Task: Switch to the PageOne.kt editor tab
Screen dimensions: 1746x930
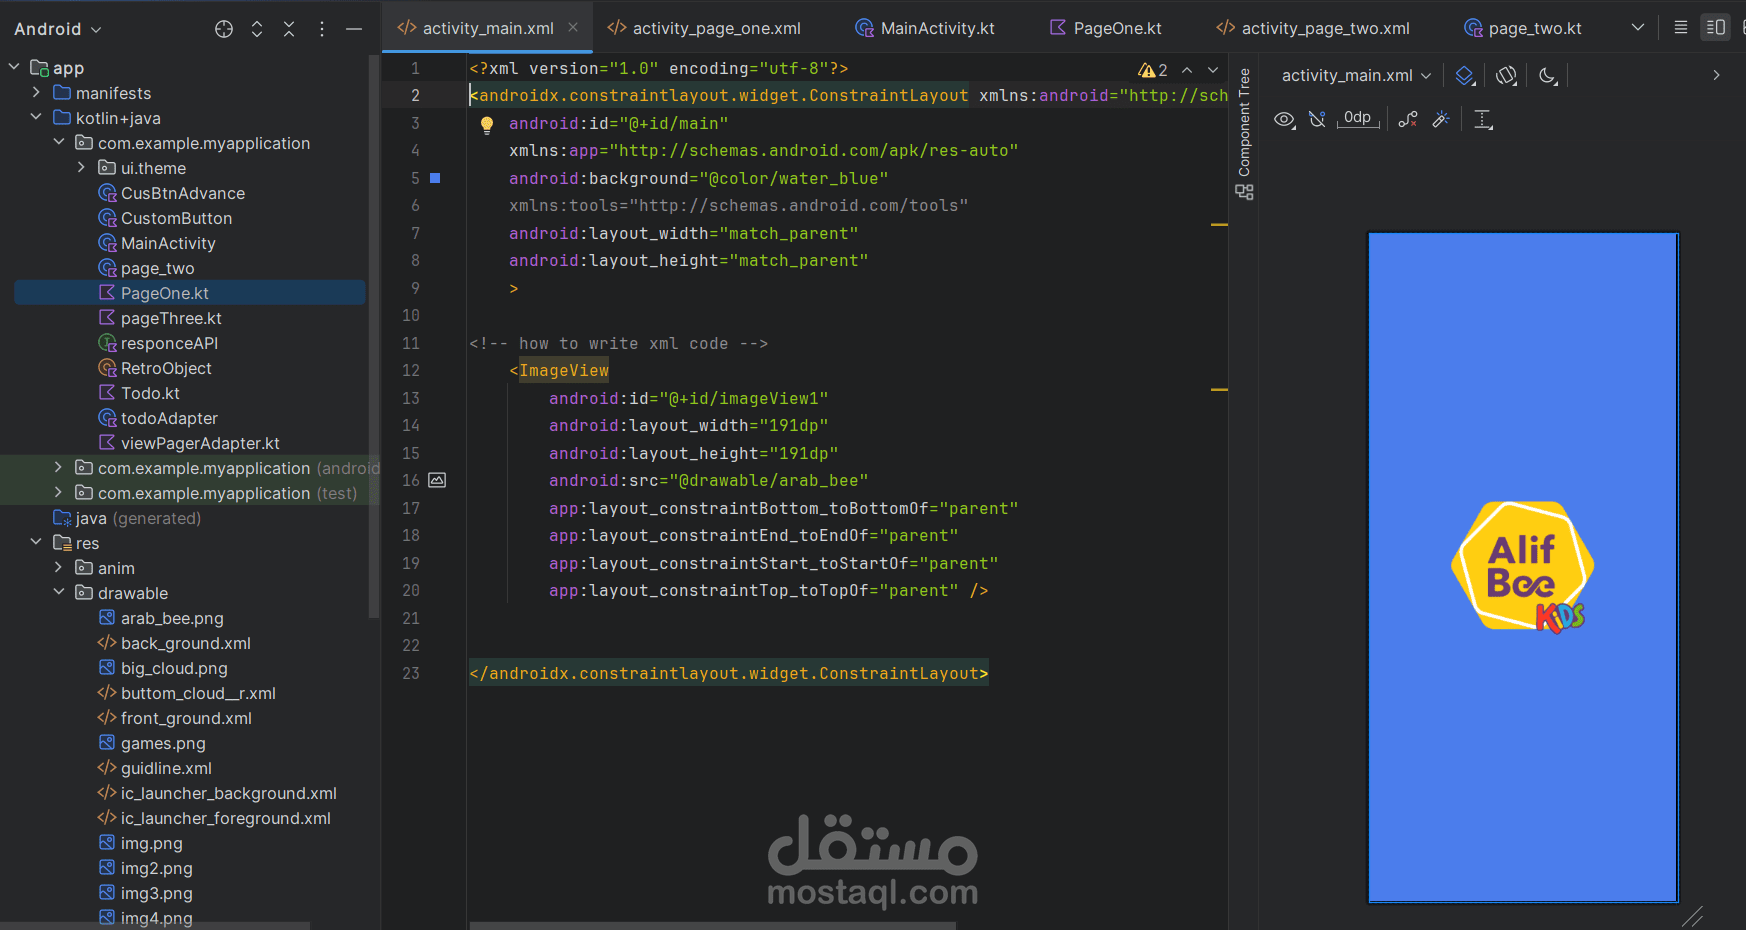Action: (1105, 28)
